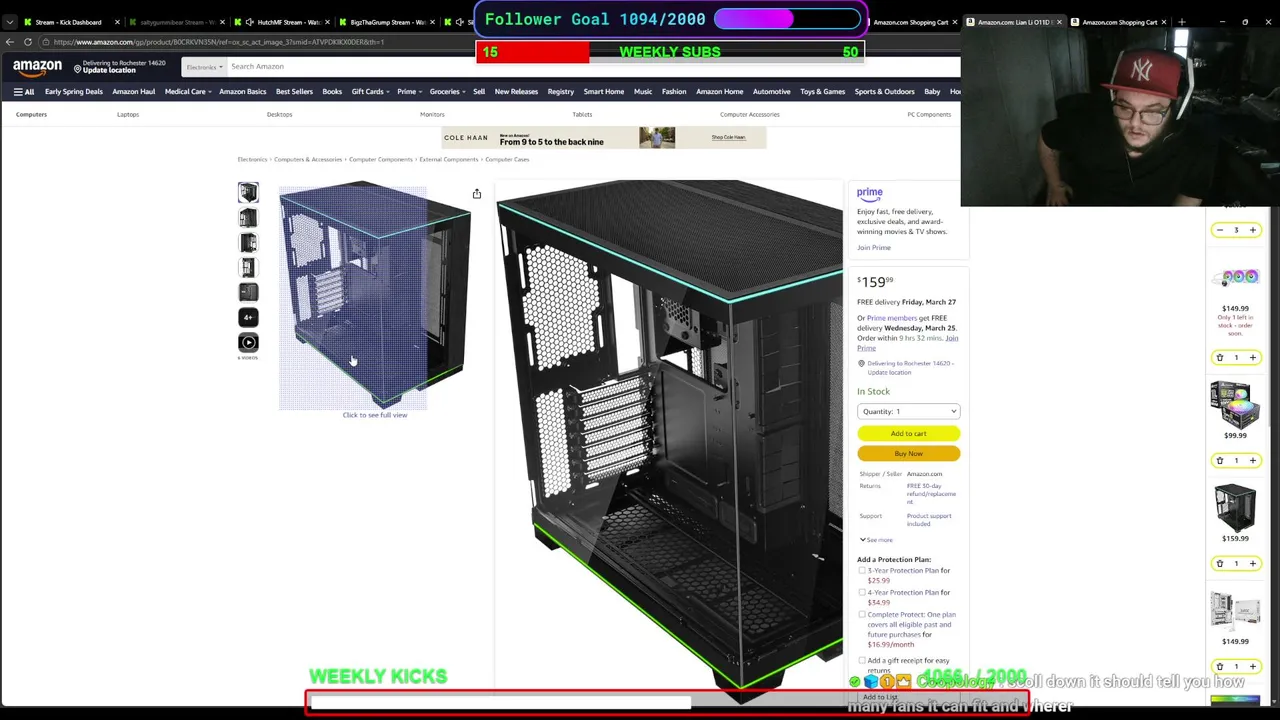Delete the $99.99 power supply cart item

coord(1219,460)
